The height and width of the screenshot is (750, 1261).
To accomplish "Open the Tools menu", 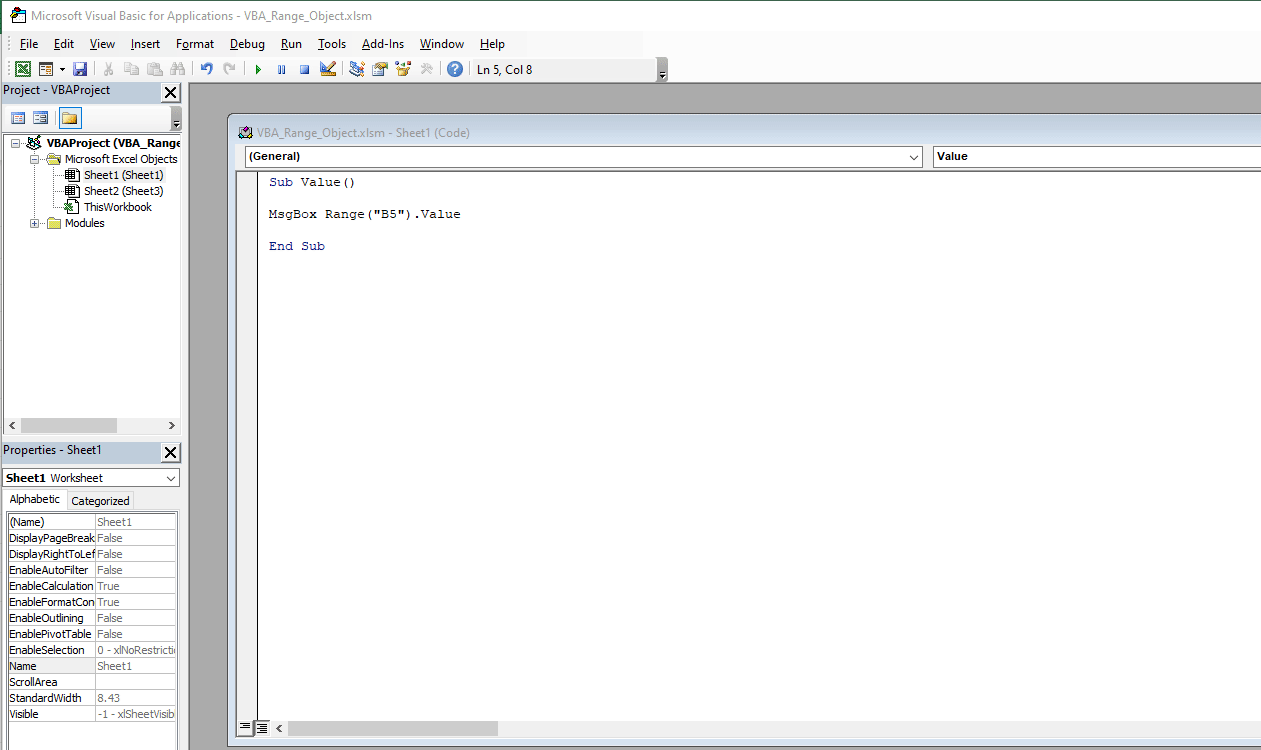I will (331, 44).
